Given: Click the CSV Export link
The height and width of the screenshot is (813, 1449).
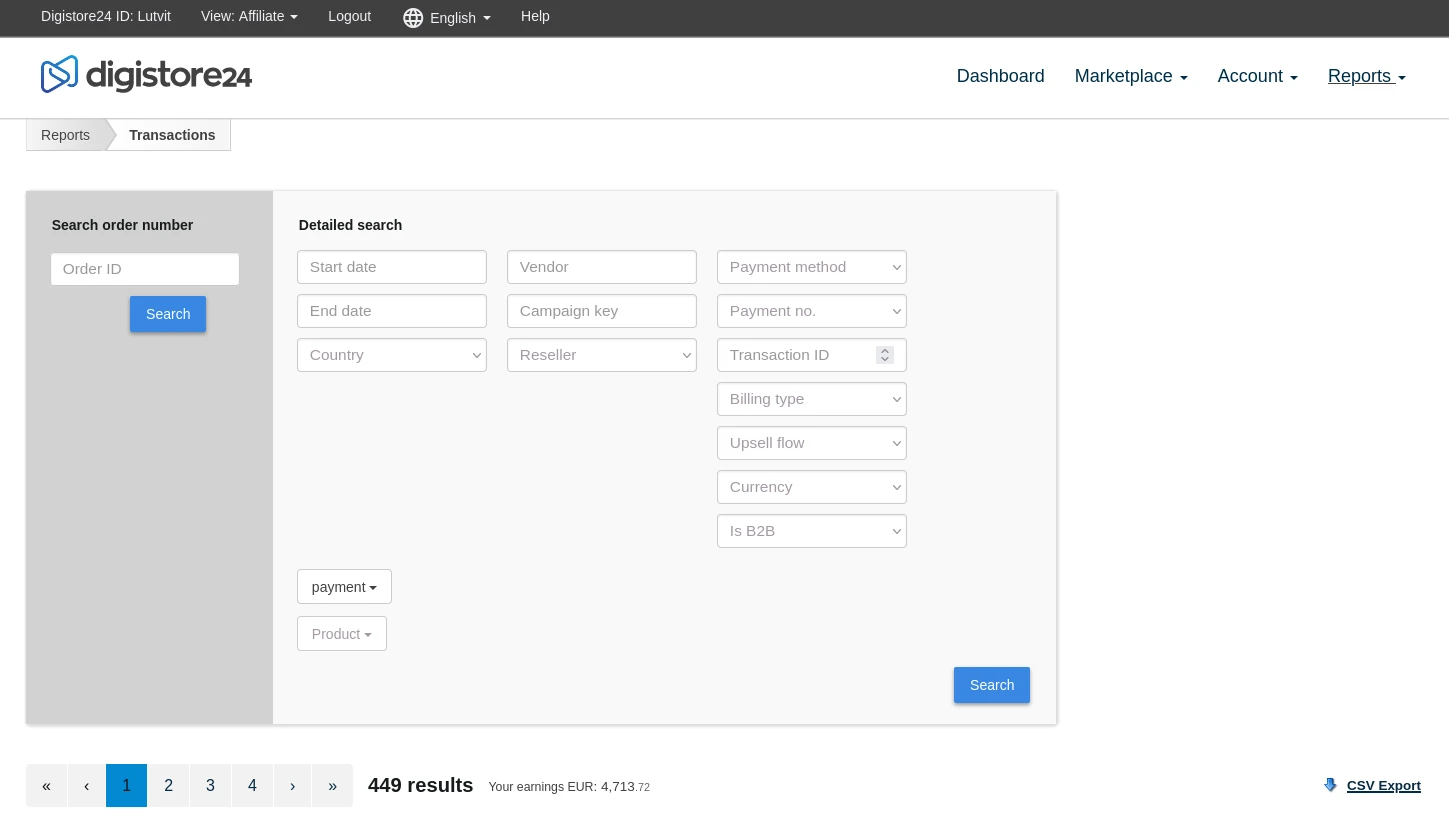Looking at the screenshot, I should tap(1383, 785).
